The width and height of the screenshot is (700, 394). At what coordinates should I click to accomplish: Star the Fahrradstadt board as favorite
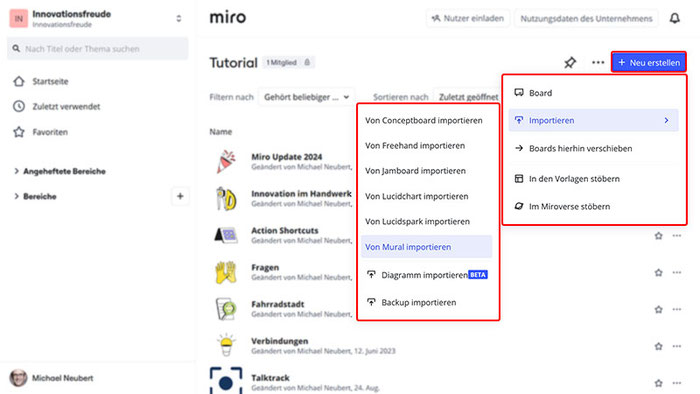(x=658, y=309)
